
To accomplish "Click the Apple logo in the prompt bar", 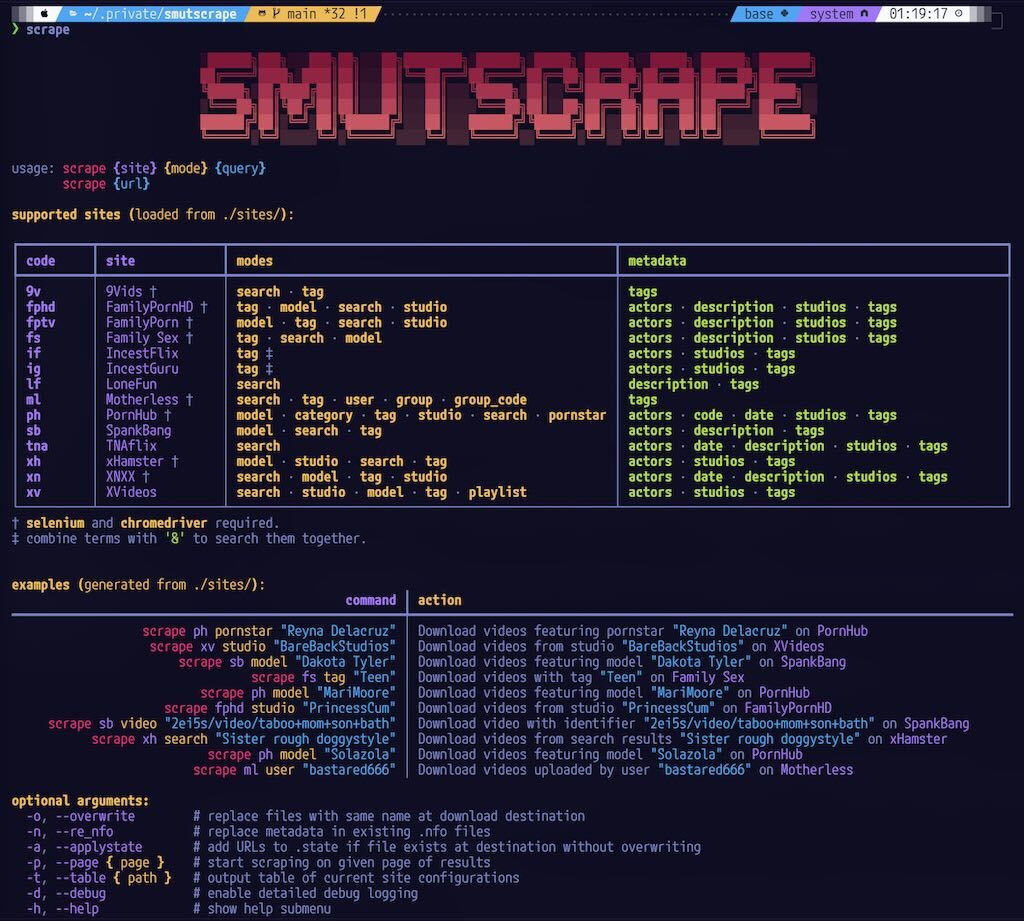I will tap(44, 13).
